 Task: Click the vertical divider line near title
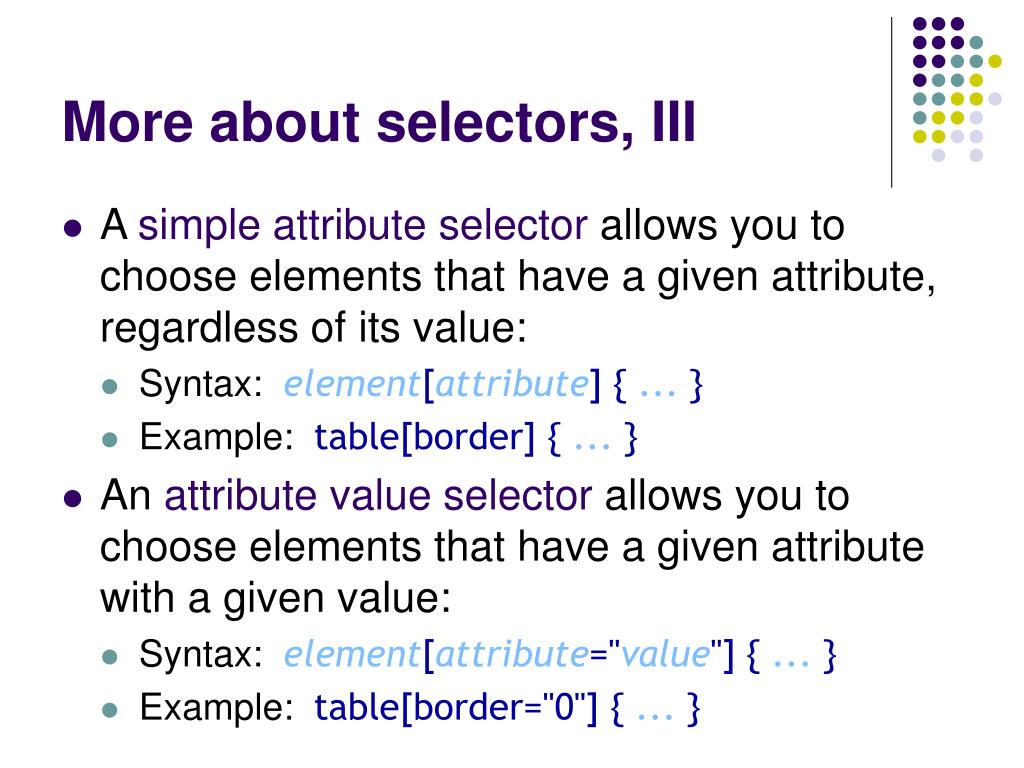point(891,103)
